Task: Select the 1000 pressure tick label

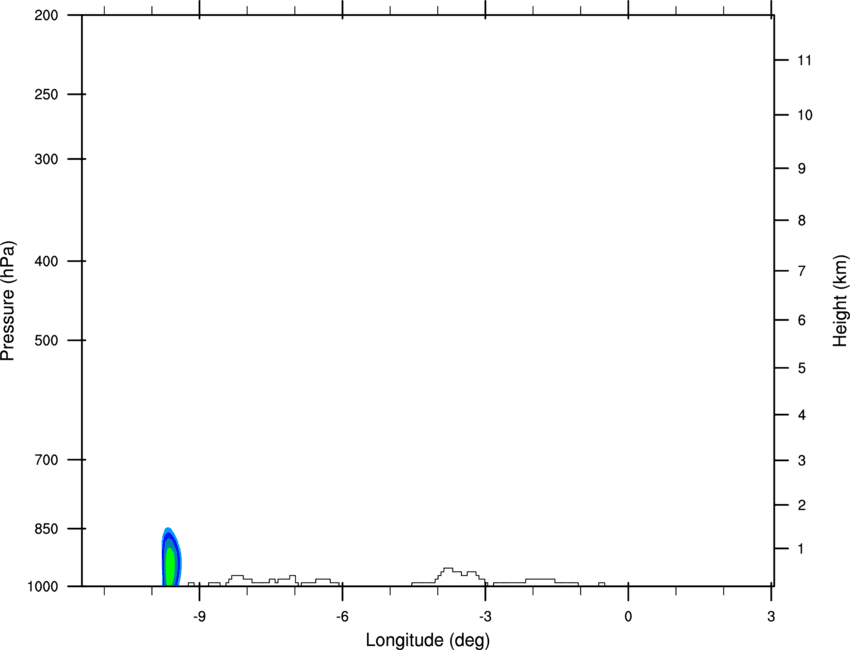Action: click(x=43, y=587)
